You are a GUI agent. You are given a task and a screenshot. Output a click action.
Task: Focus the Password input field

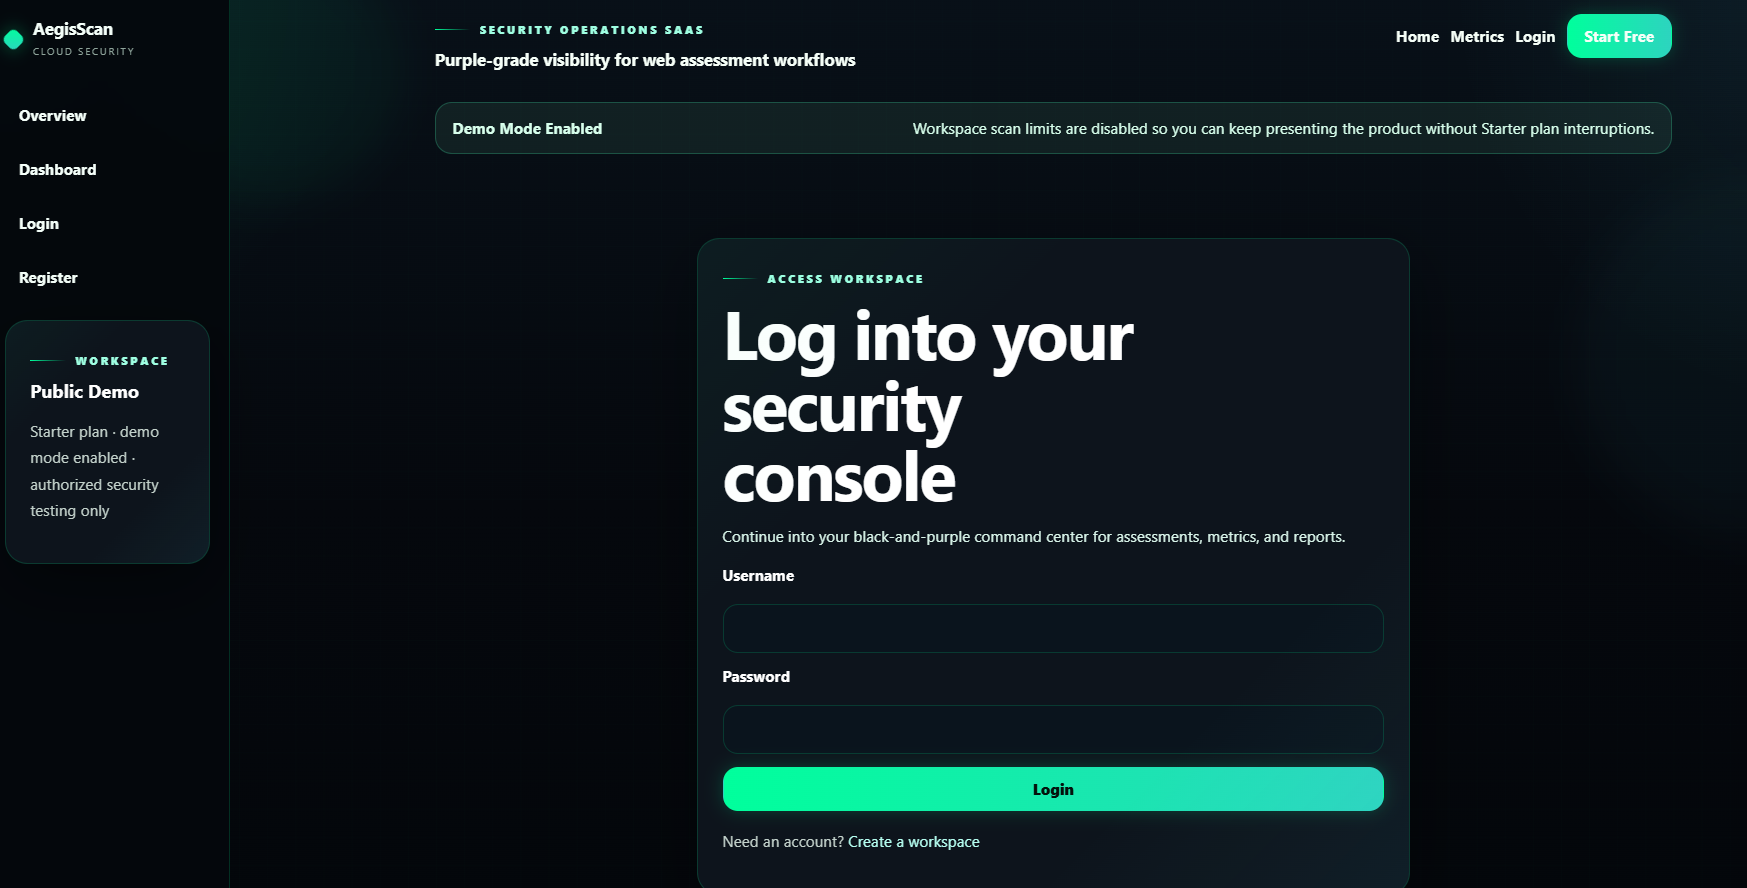point(1052,730)
